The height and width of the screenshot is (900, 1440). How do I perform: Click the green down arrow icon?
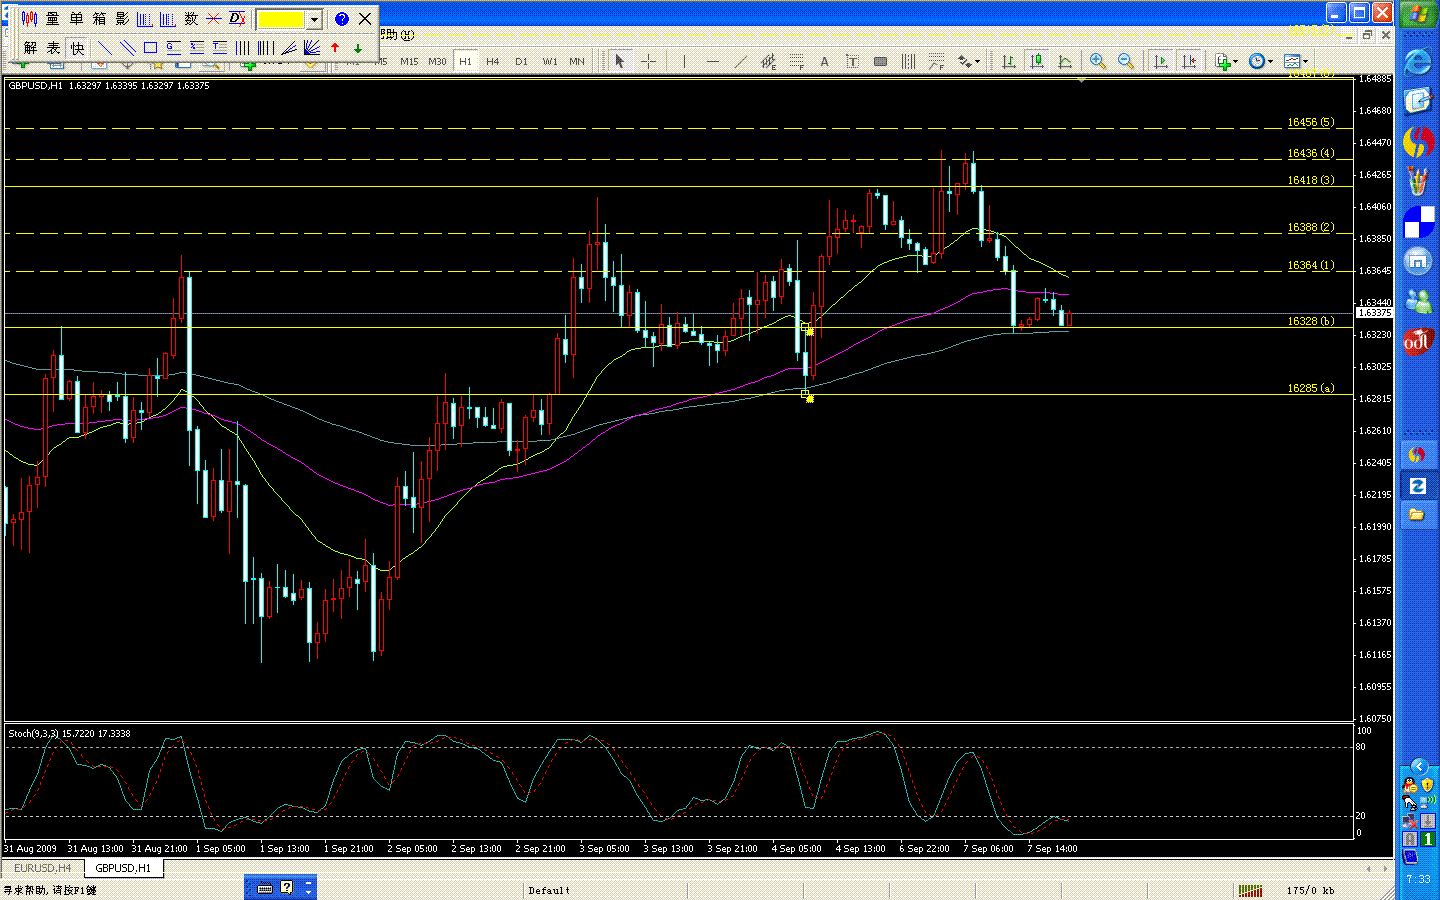point(358,47)
